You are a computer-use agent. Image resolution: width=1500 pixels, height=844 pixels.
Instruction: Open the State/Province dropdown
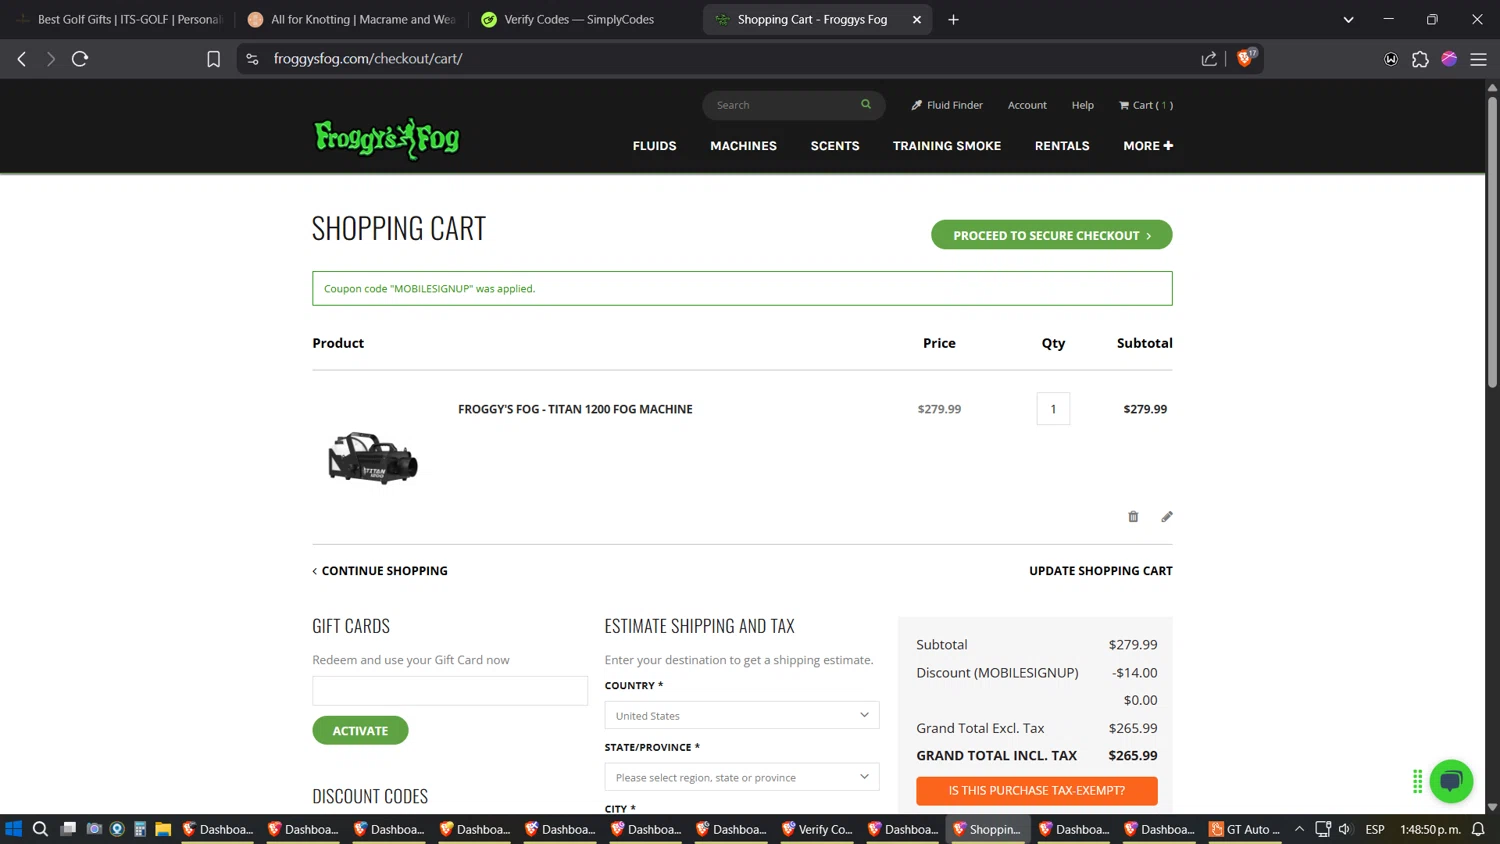click(742, 777)
